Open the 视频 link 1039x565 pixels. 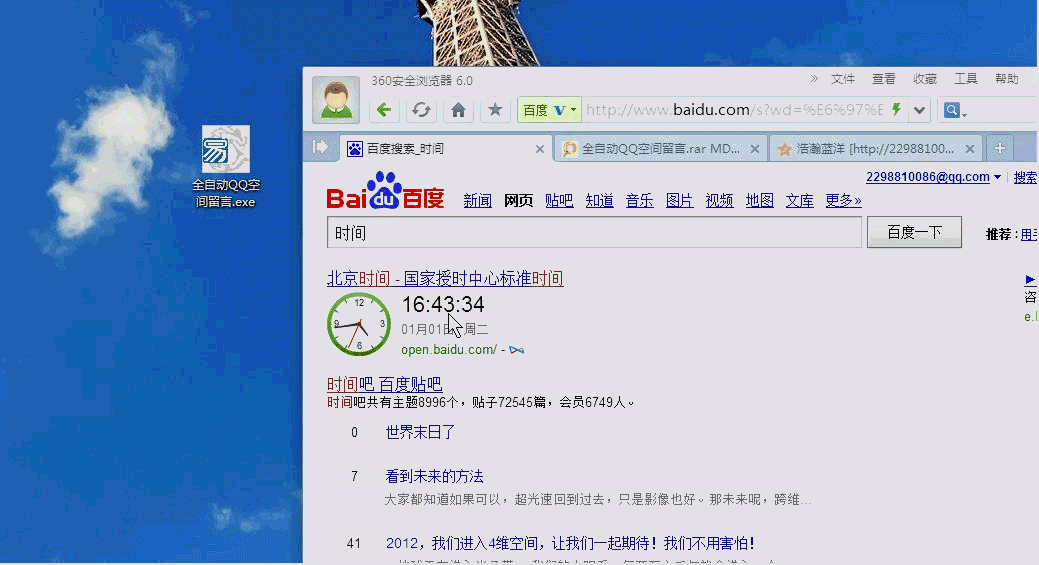(x=719, y=201)
